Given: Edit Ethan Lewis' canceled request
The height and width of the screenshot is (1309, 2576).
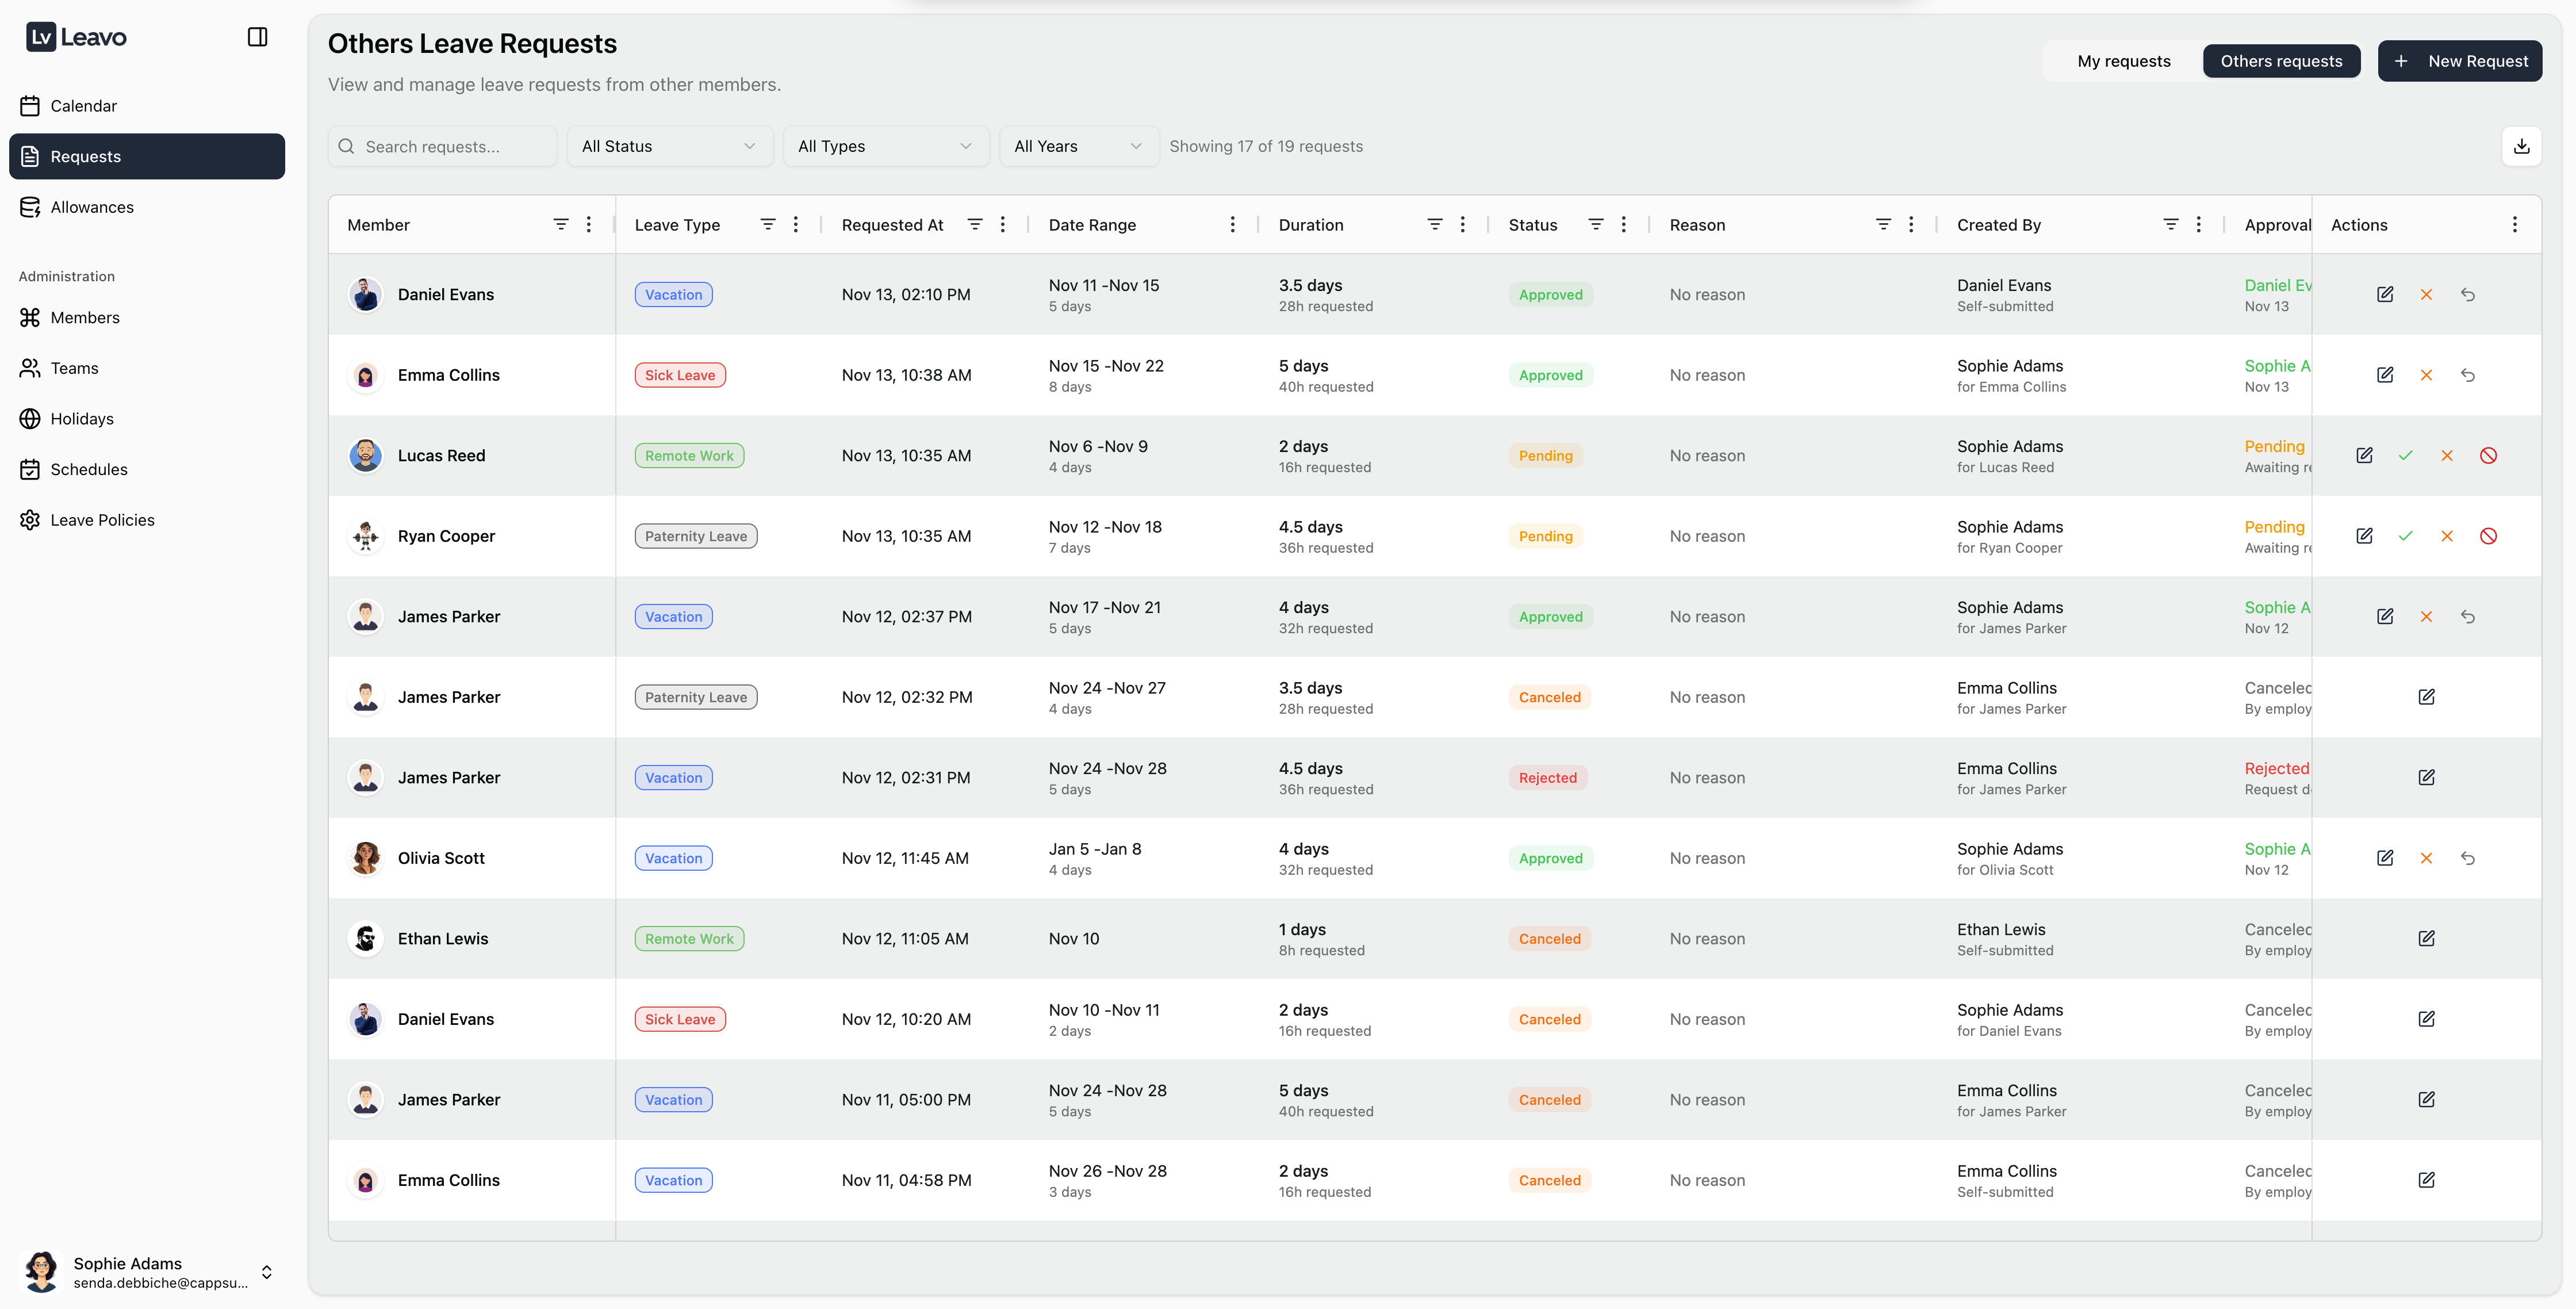Looking at the screenshot, I should coord(2427,938).
